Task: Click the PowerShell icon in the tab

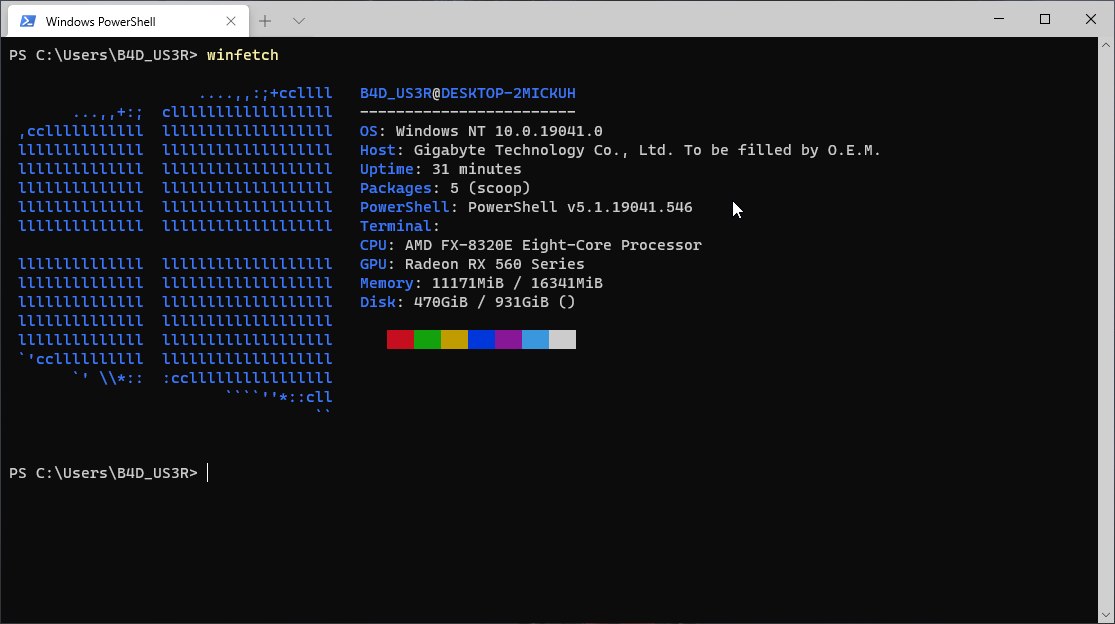Action: click(x=28, y=21)
